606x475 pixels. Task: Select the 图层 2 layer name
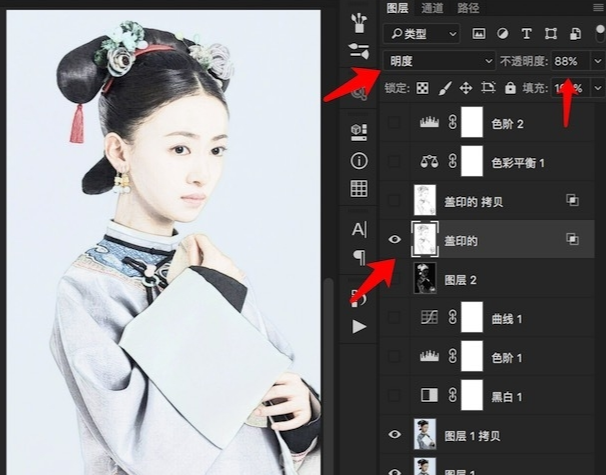tap(460, 280)
